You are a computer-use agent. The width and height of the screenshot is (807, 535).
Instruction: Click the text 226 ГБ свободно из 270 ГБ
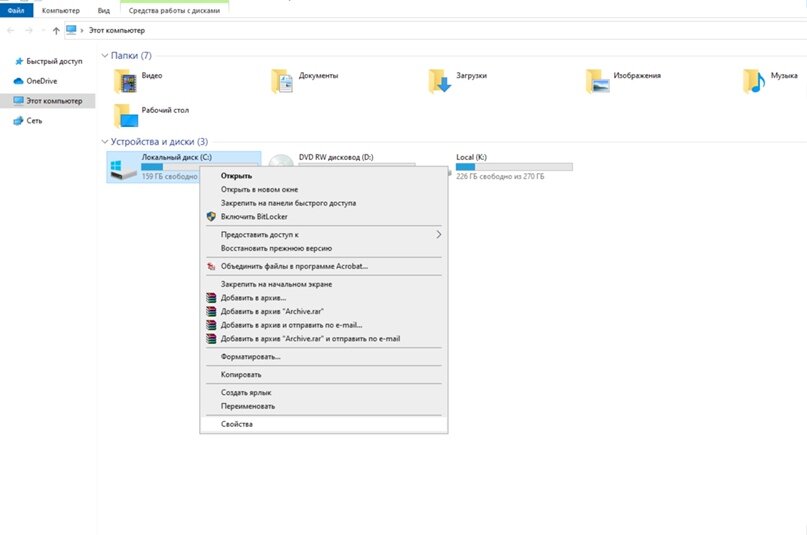pos(500,176)
